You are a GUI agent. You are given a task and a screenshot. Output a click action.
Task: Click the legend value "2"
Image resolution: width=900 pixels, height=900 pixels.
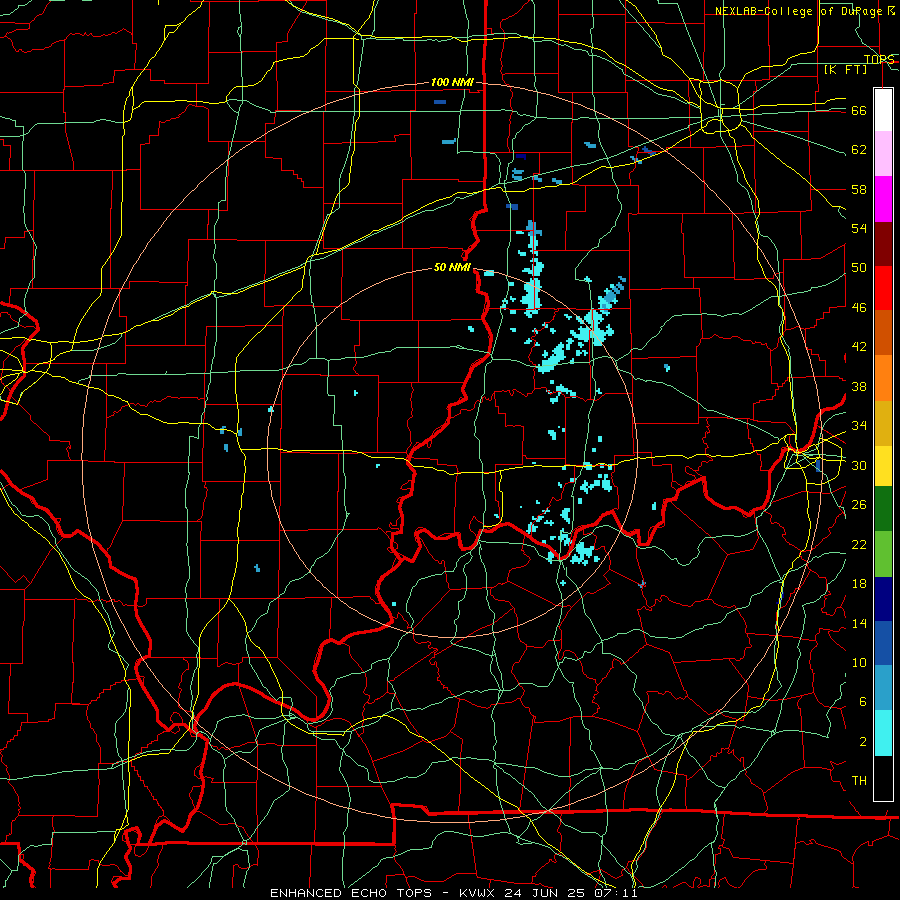[862, 742]
